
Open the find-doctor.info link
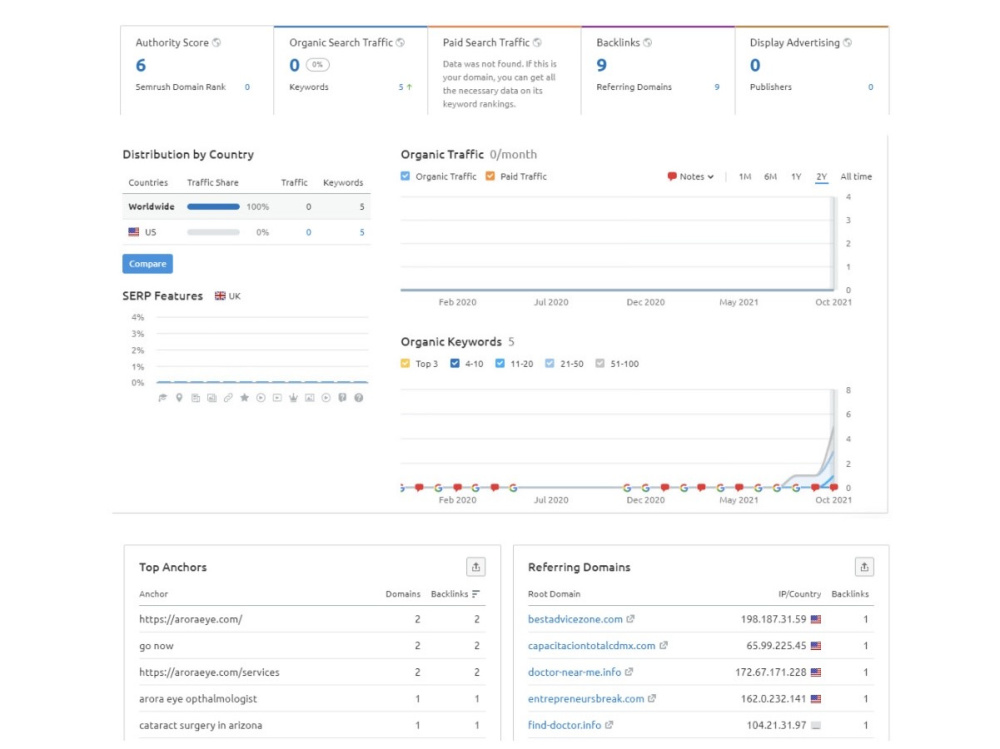pyautogui.click(x=564, y=725)
